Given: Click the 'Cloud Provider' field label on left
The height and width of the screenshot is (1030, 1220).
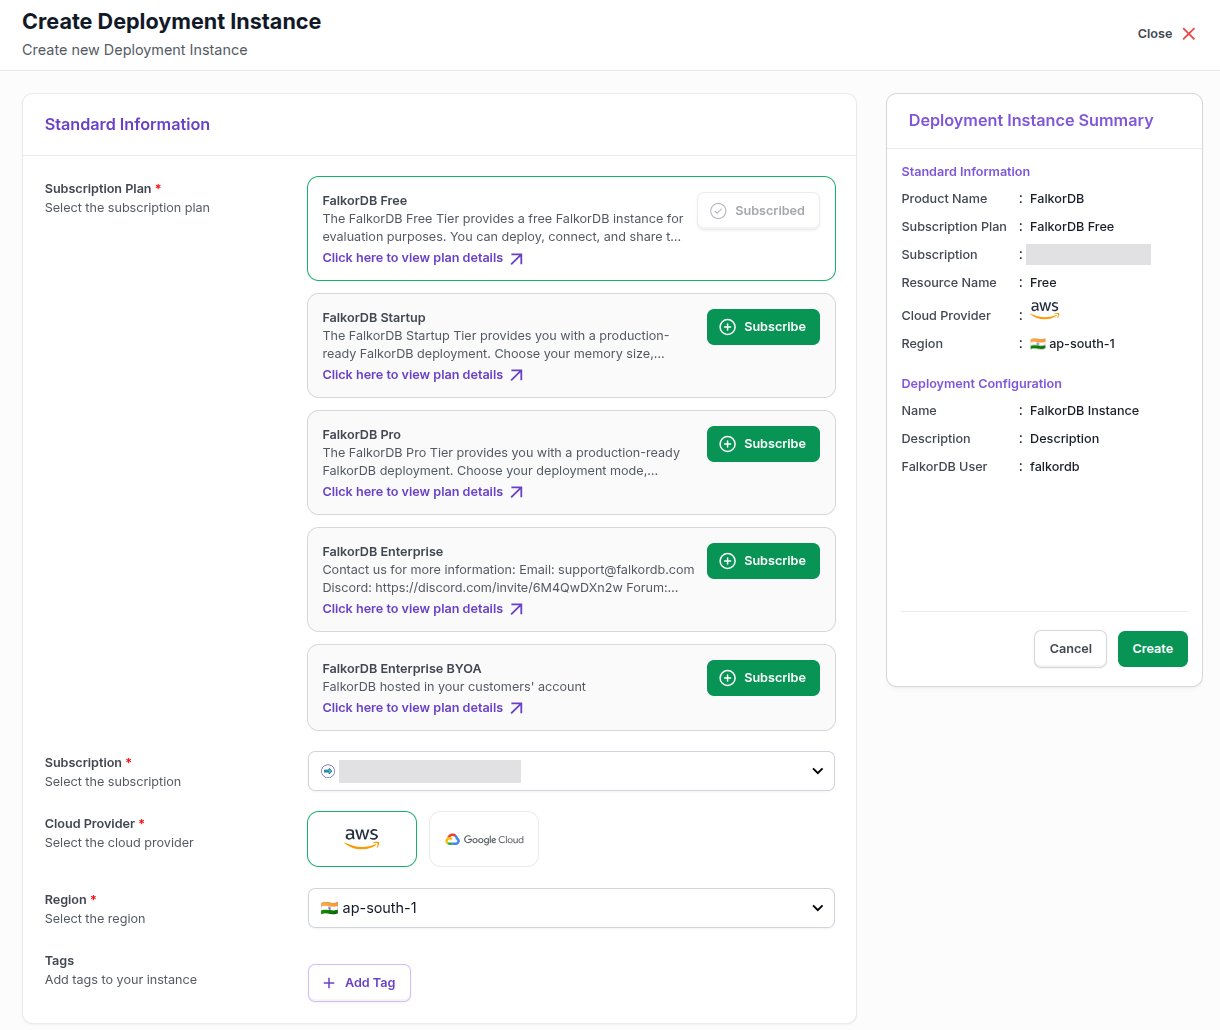Looking at the screenshot, I should coord(90,824).
